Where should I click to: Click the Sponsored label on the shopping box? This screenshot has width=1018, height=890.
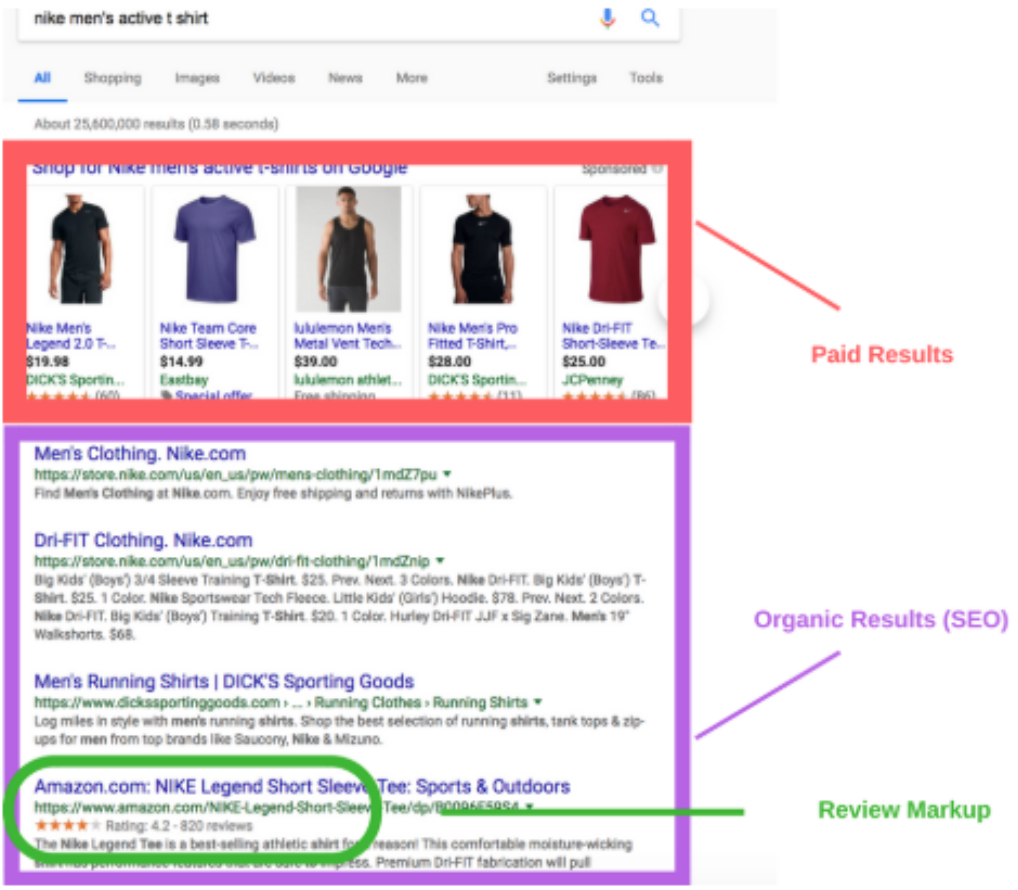click(x=615, y=169)
